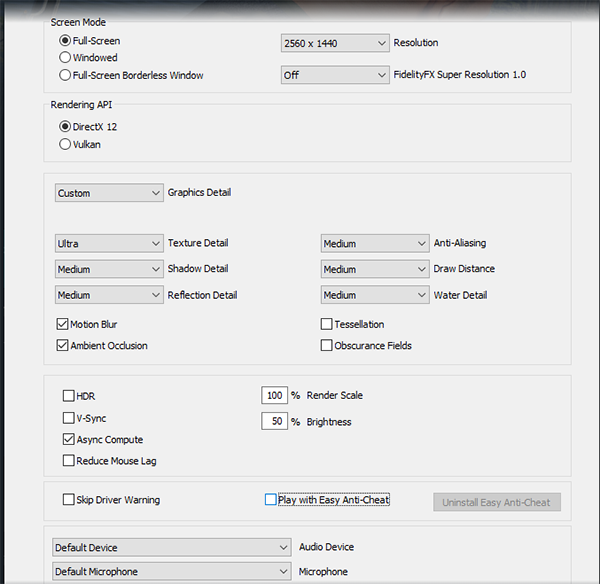Select Windowed screen mode
This screenshot has height=584, width=600.
(x=65, y=57)
